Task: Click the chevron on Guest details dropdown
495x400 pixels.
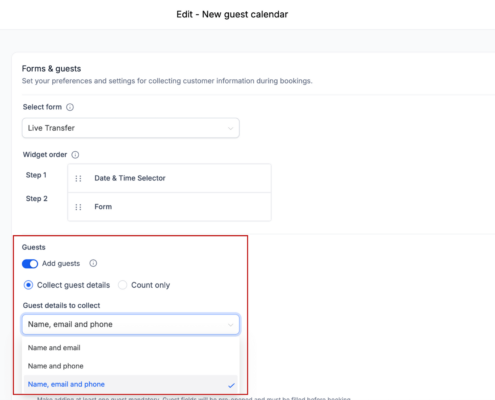Action: tap(230, 325)
